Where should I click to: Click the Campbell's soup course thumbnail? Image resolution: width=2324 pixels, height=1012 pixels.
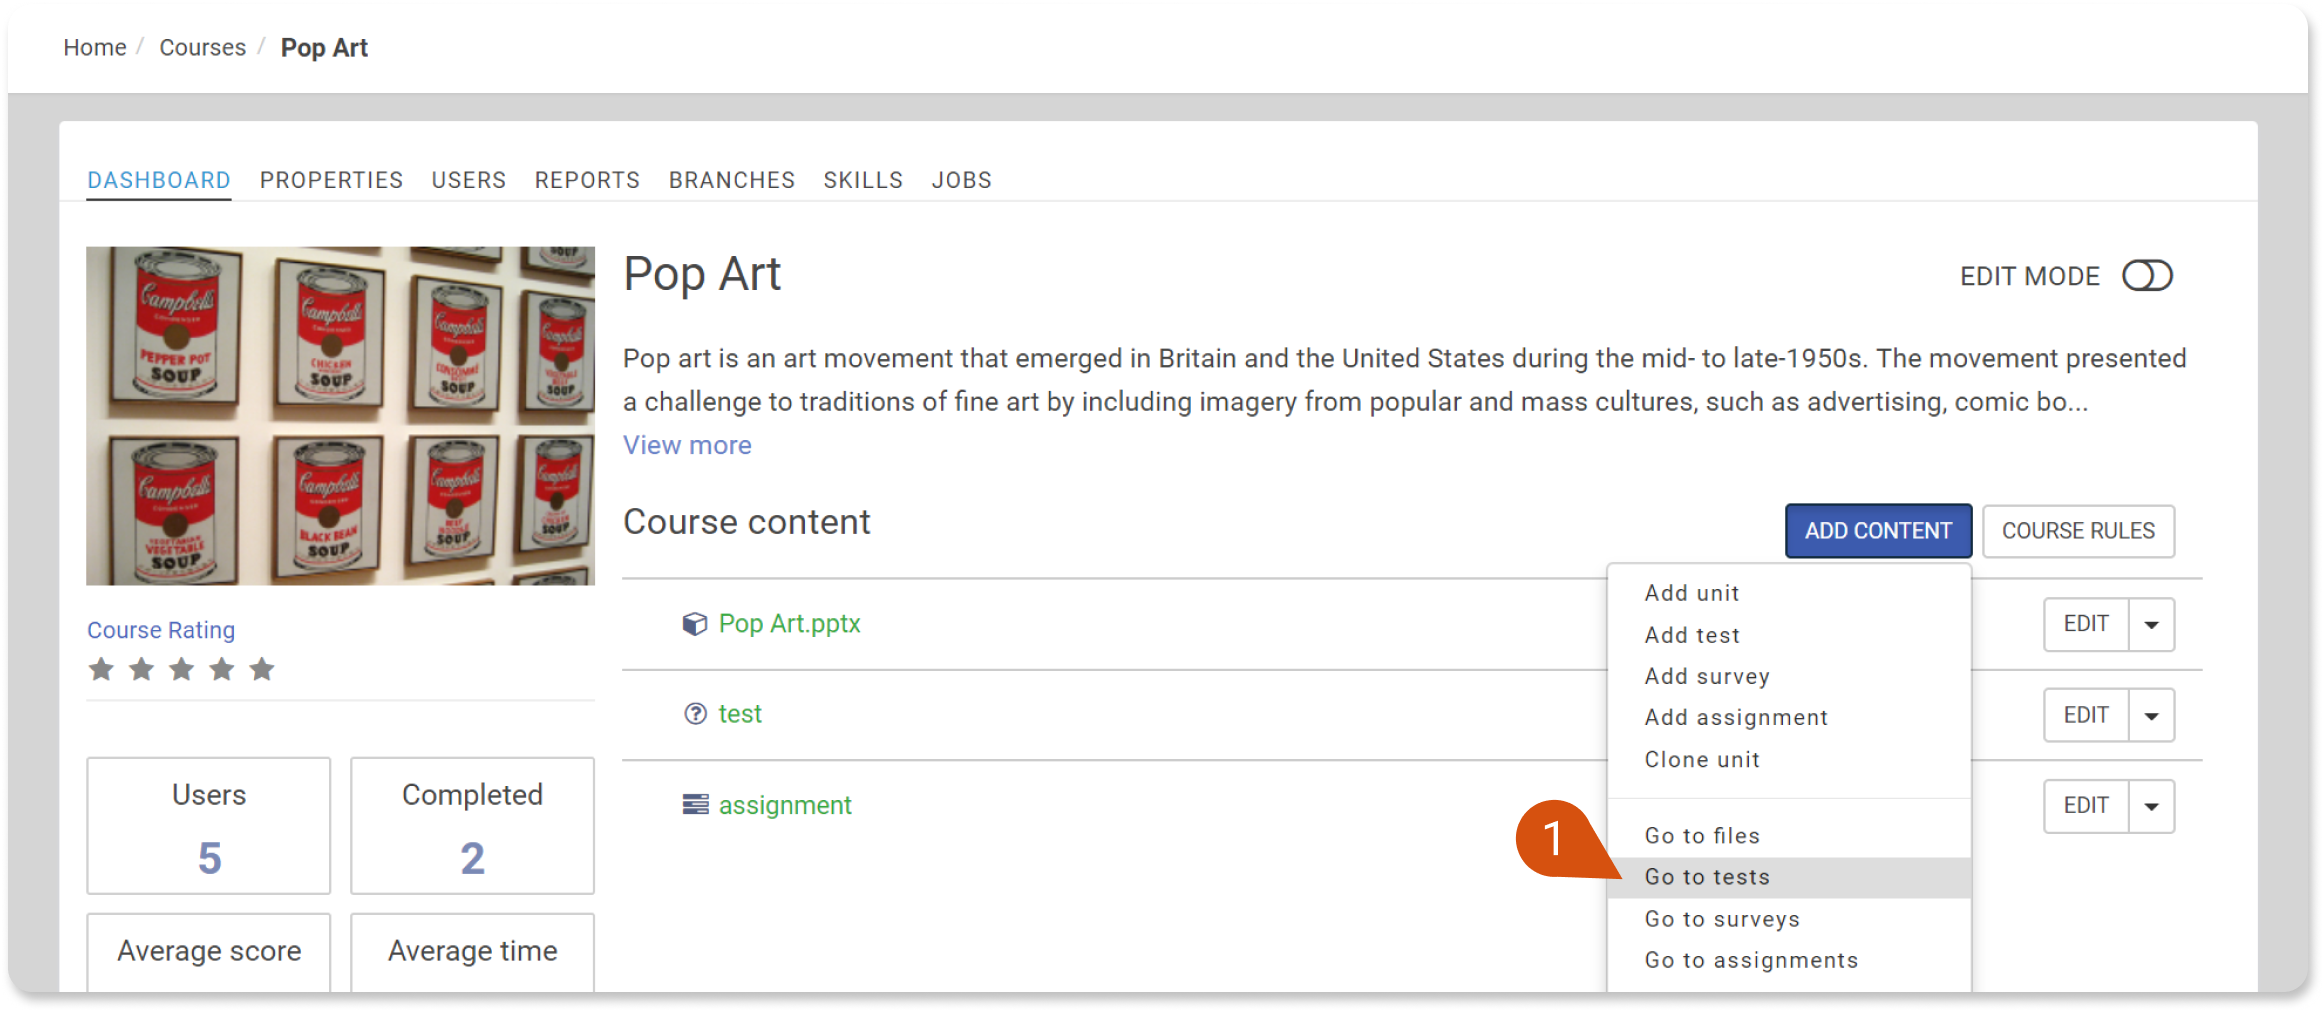click(x=340, y=416)
